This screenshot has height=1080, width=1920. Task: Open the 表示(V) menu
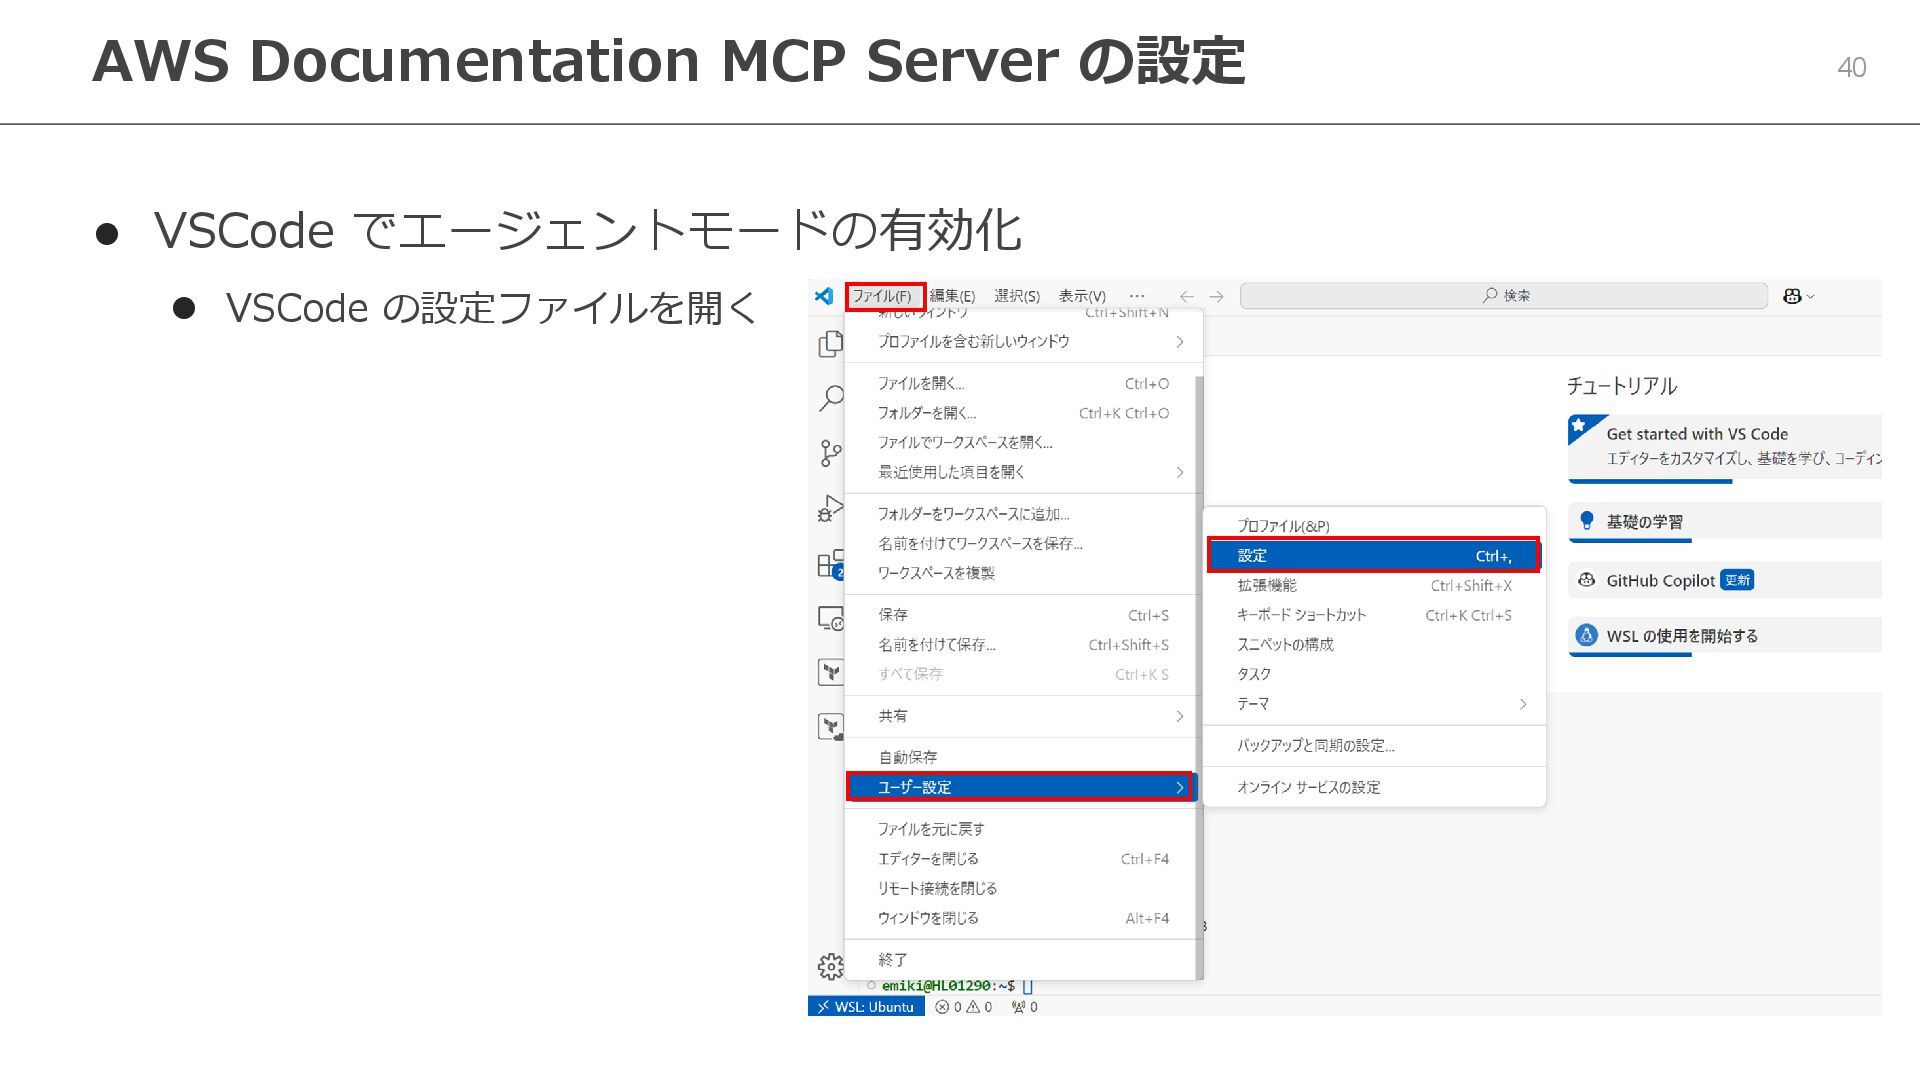pyautogui.click(x=1082, y=296)
